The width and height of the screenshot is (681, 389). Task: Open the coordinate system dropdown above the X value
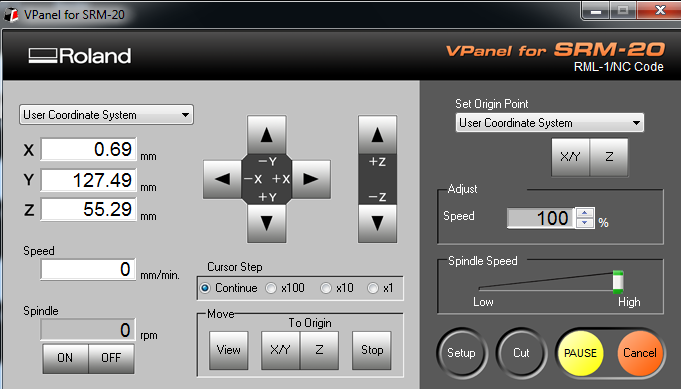point(106,115)
